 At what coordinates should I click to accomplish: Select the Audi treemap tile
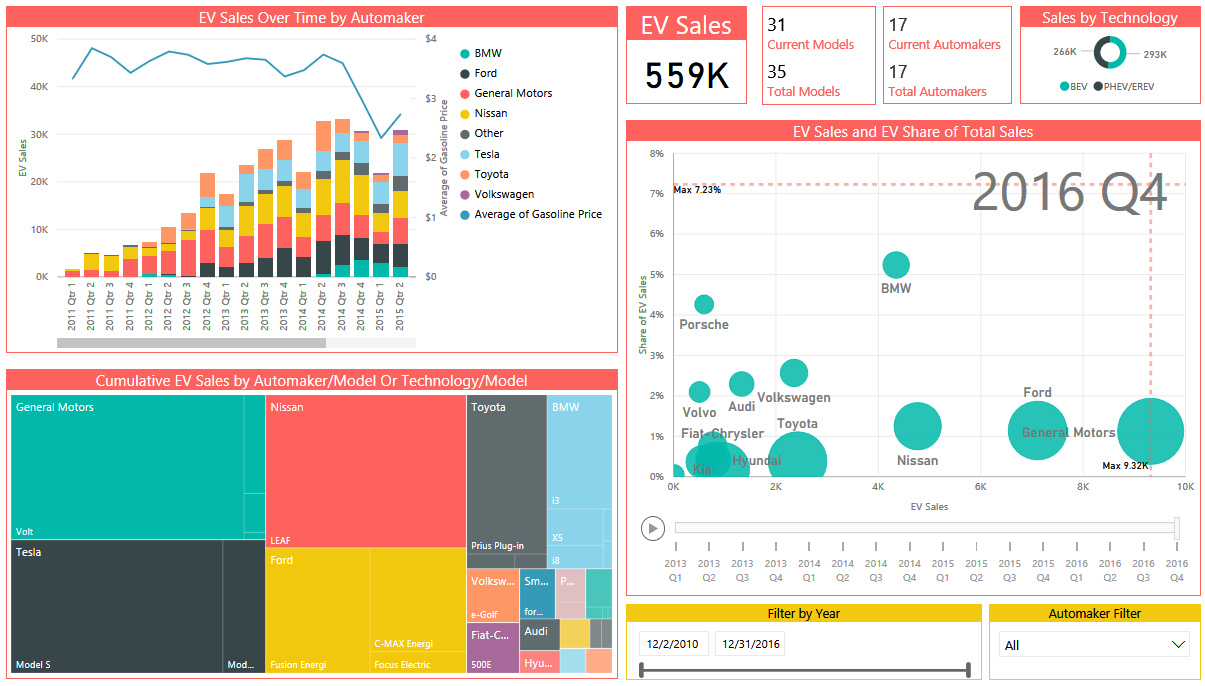[539, 633]
